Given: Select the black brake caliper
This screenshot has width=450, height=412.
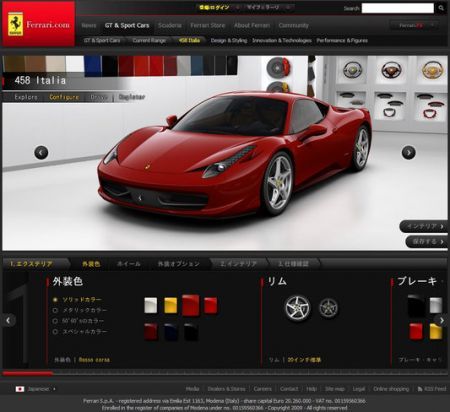Looking at the screenshot, I should tap(416, 305).
